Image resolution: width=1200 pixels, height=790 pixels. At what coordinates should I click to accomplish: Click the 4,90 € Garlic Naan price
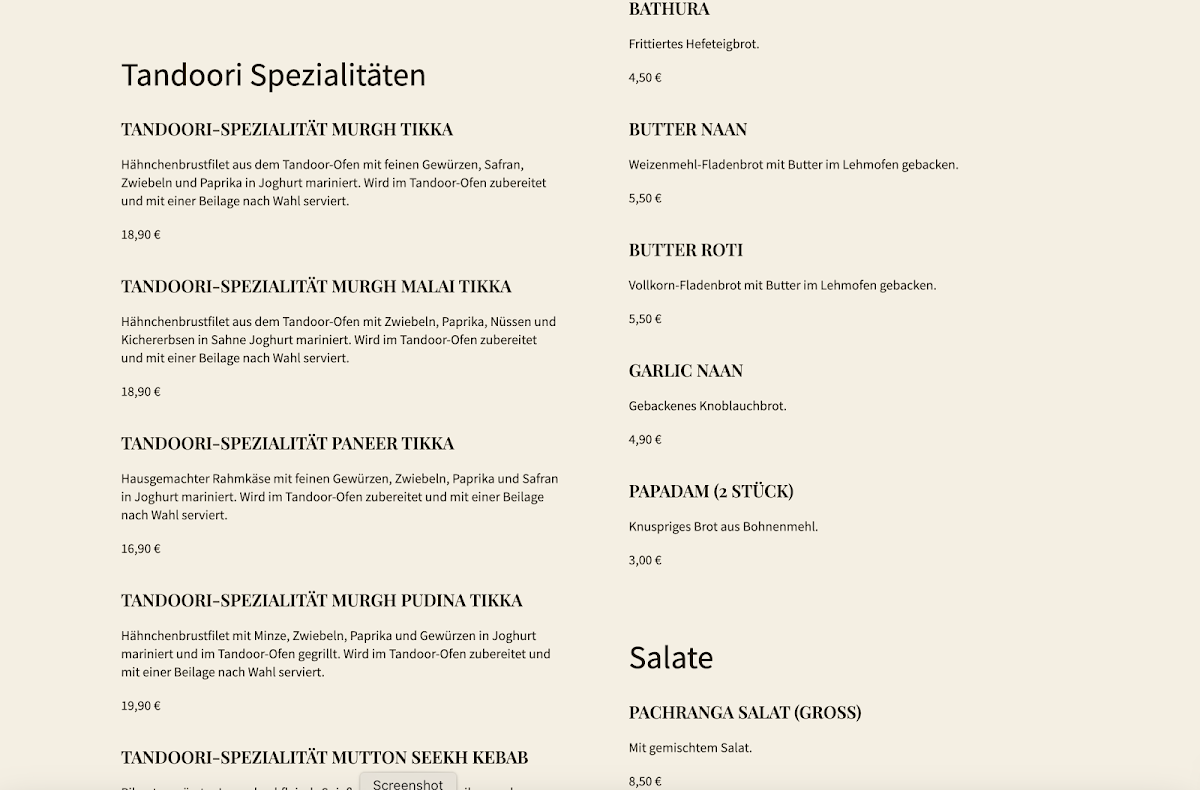click(x=645, y=440)
